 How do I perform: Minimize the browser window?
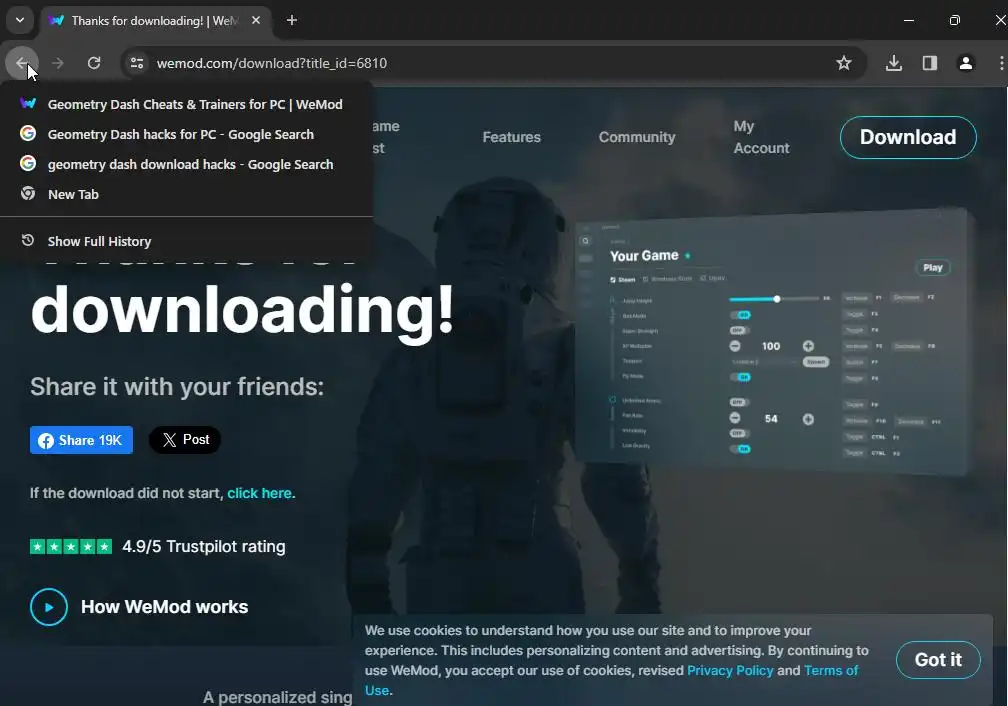908,21
